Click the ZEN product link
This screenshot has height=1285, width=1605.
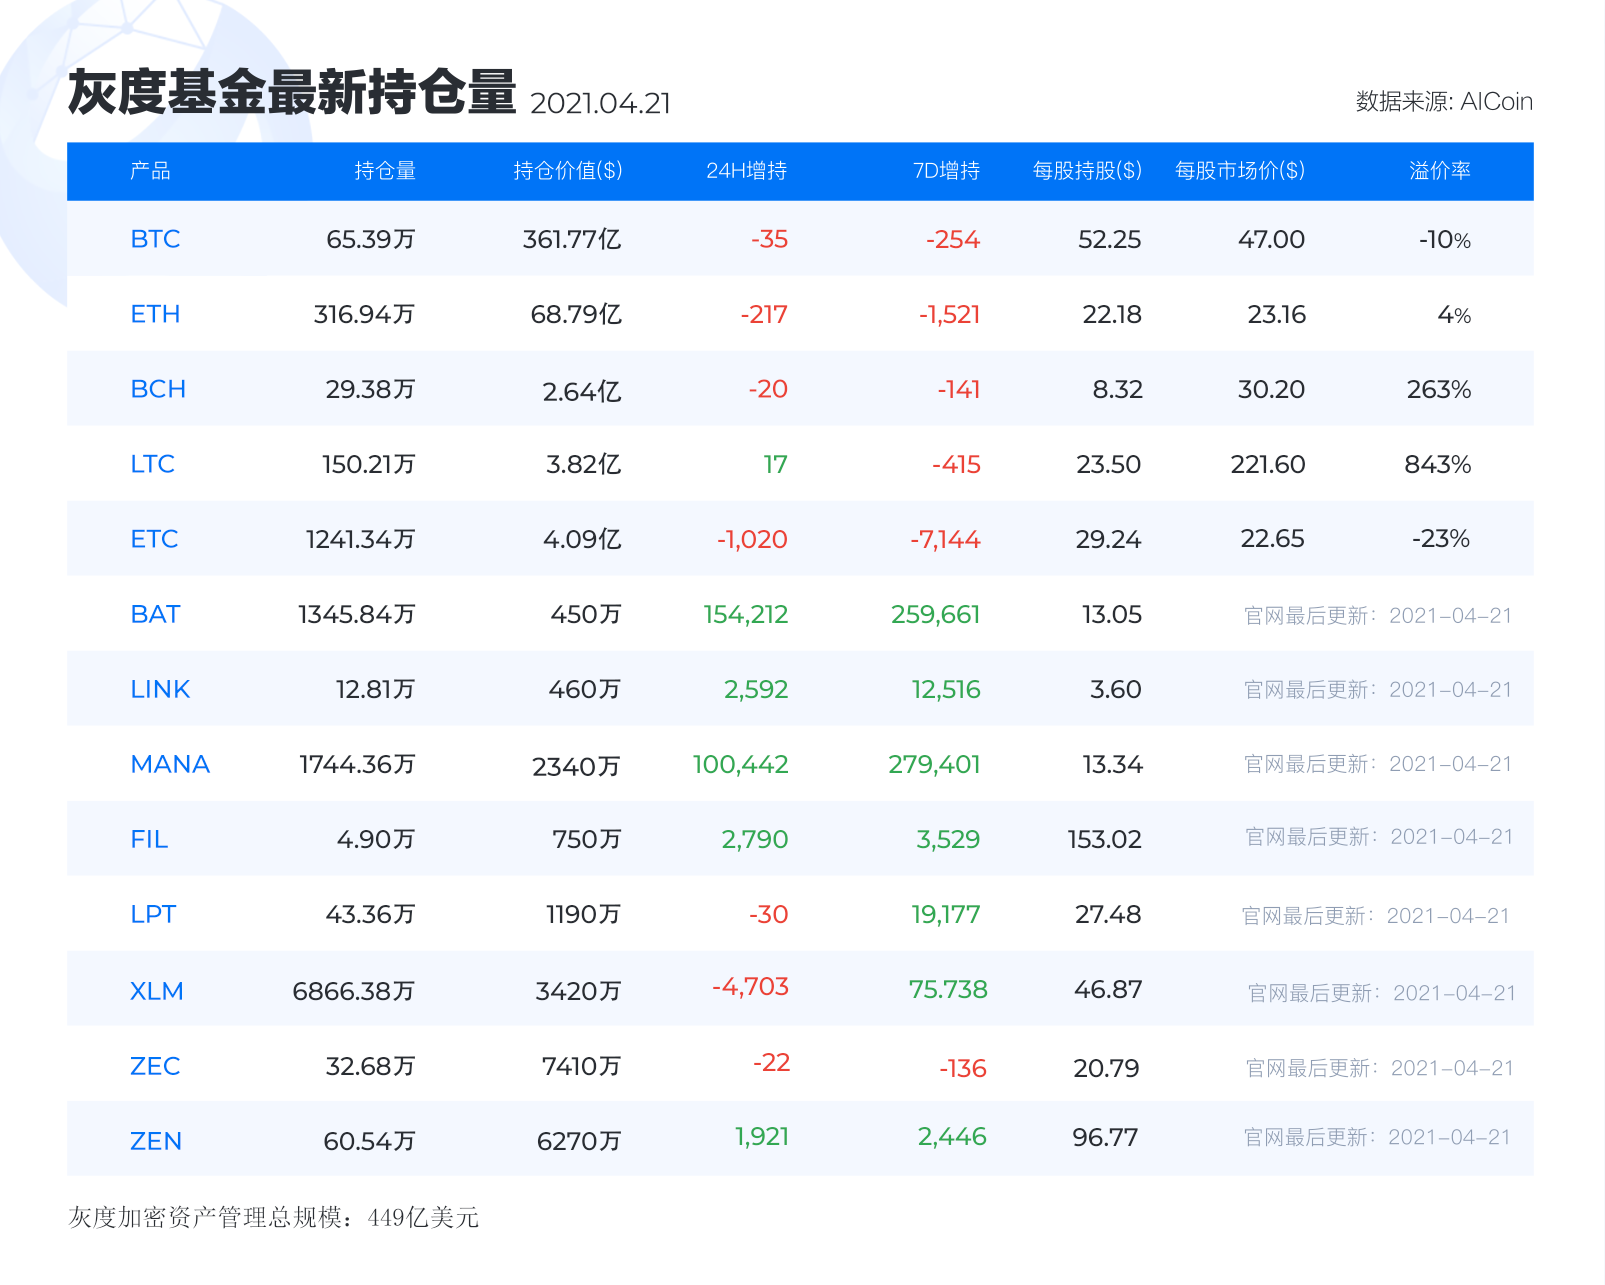155,1139
